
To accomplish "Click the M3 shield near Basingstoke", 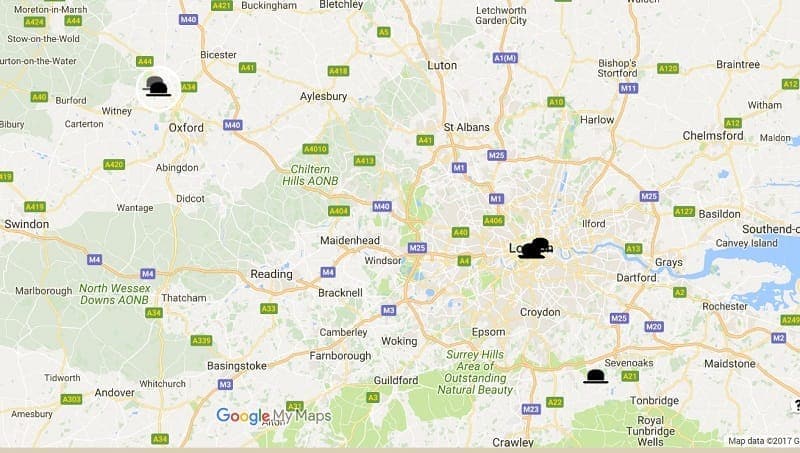I will tap(225, 385).
